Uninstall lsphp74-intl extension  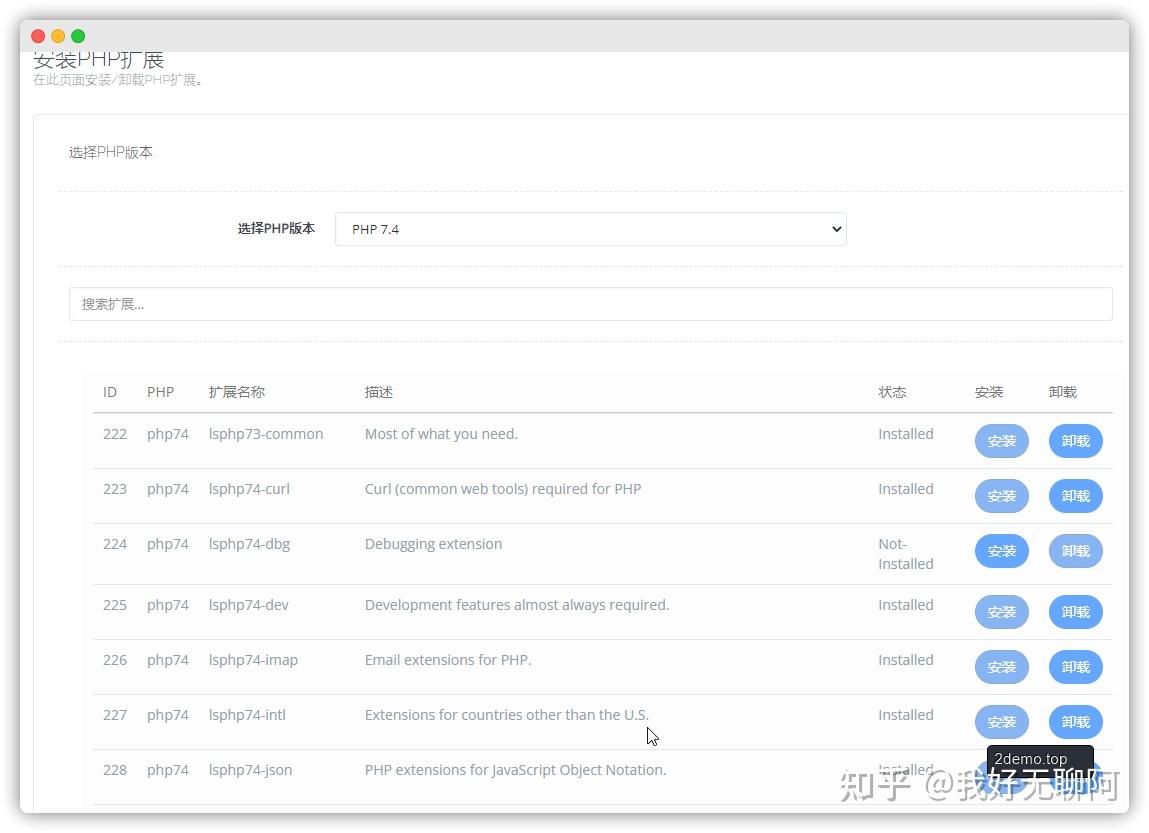click(1076, 722)
